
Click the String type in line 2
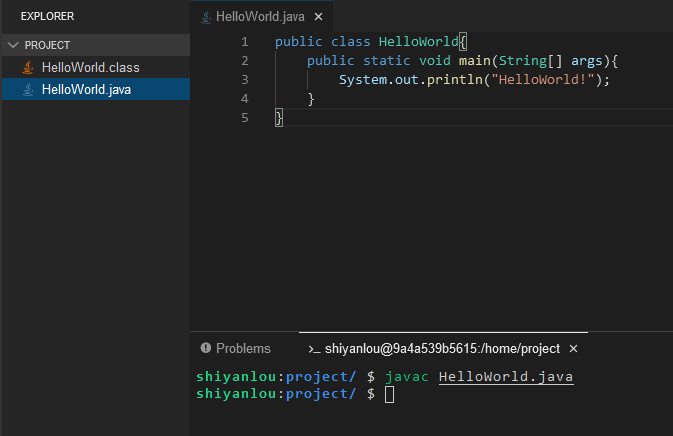click(x=522, y=61)
